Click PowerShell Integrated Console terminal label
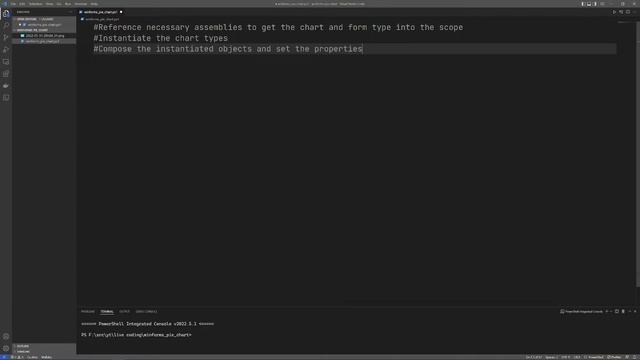This screenshot has height=360, width=640. click(582, 311)
